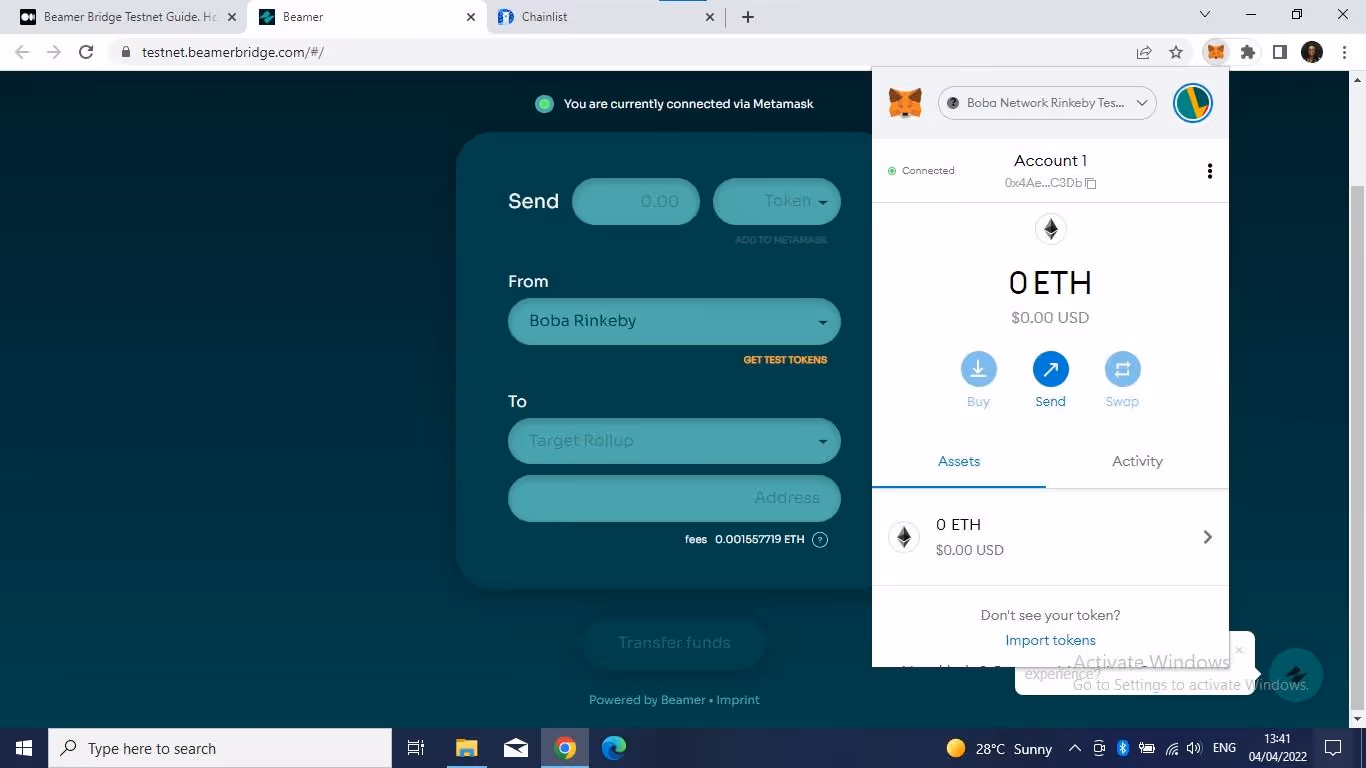Viewport: 1366px width, 768px height.
Task: Expand the Boba Rinkeby source dropdown
Action: 674,321
